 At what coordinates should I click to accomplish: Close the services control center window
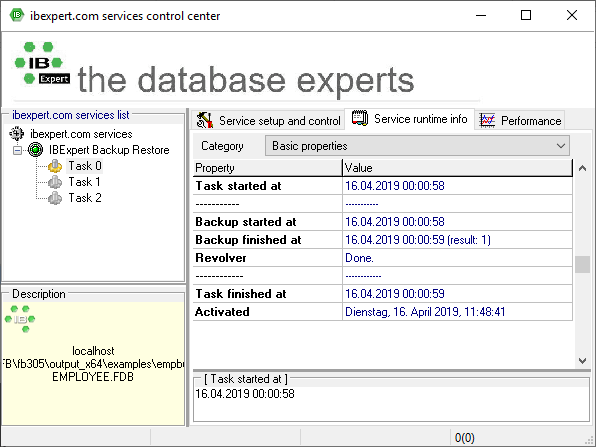tap(572, 16)
